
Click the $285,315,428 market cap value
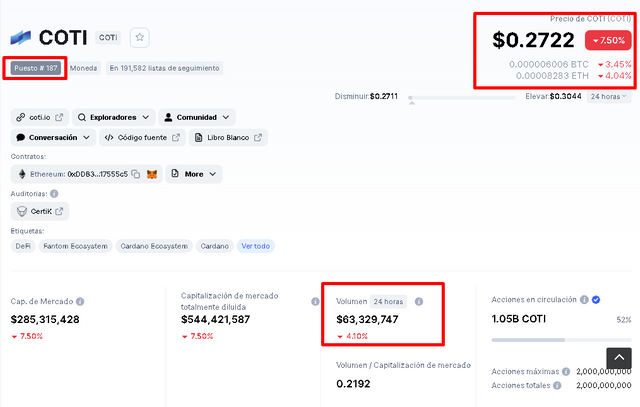click(x=45, y=319)
